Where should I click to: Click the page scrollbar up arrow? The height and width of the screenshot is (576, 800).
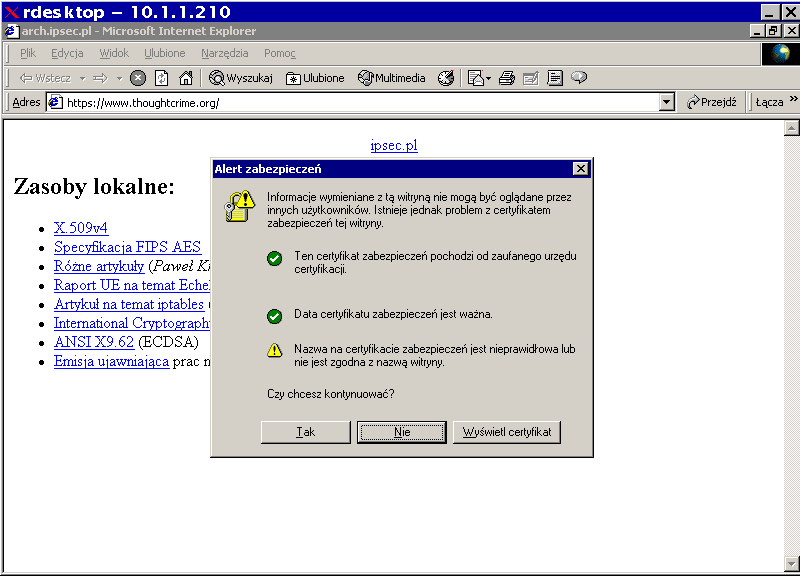point(791,128)
